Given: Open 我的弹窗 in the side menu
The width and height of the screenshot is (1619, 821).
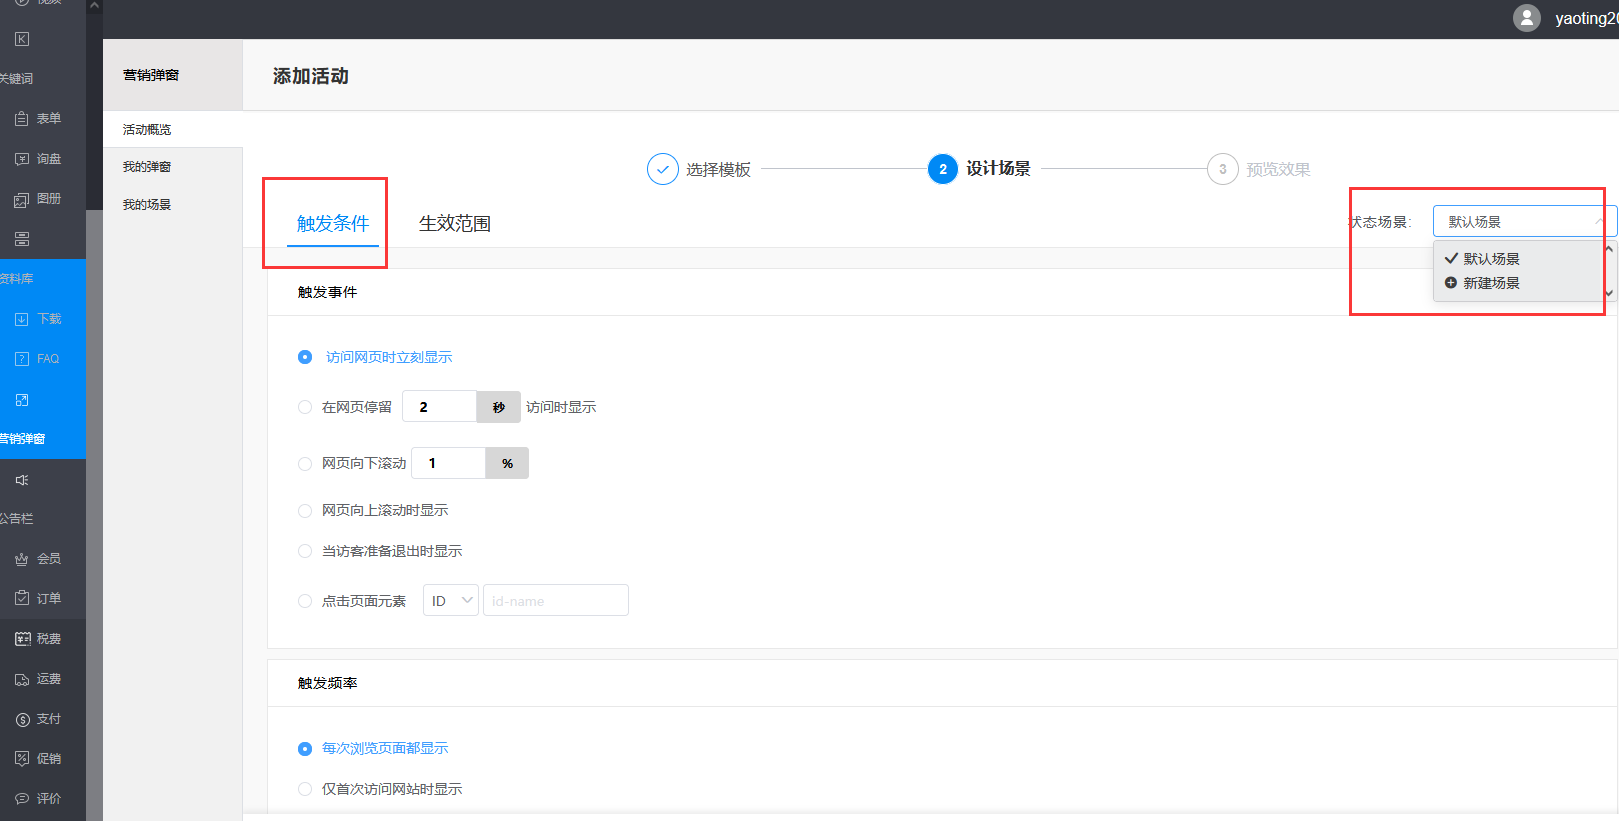Looking at the screenshot, I should 147,167.
